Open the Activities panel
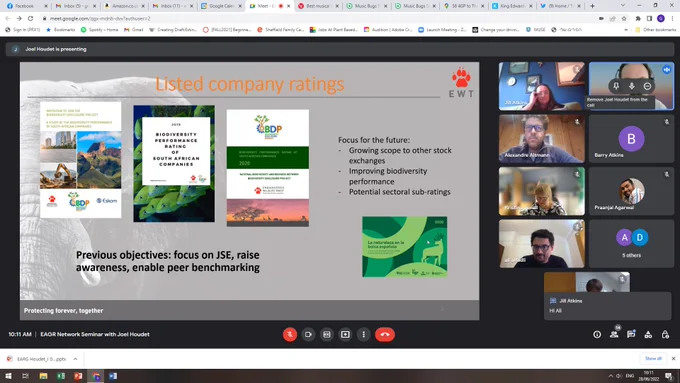 [x=648, y=334]
